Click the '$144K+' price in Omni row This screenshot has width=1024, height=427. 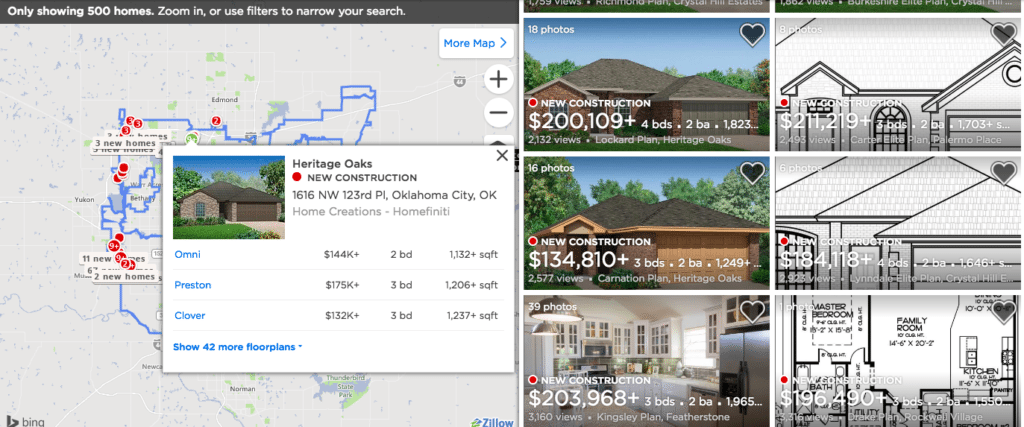click(x=342, y=255)
